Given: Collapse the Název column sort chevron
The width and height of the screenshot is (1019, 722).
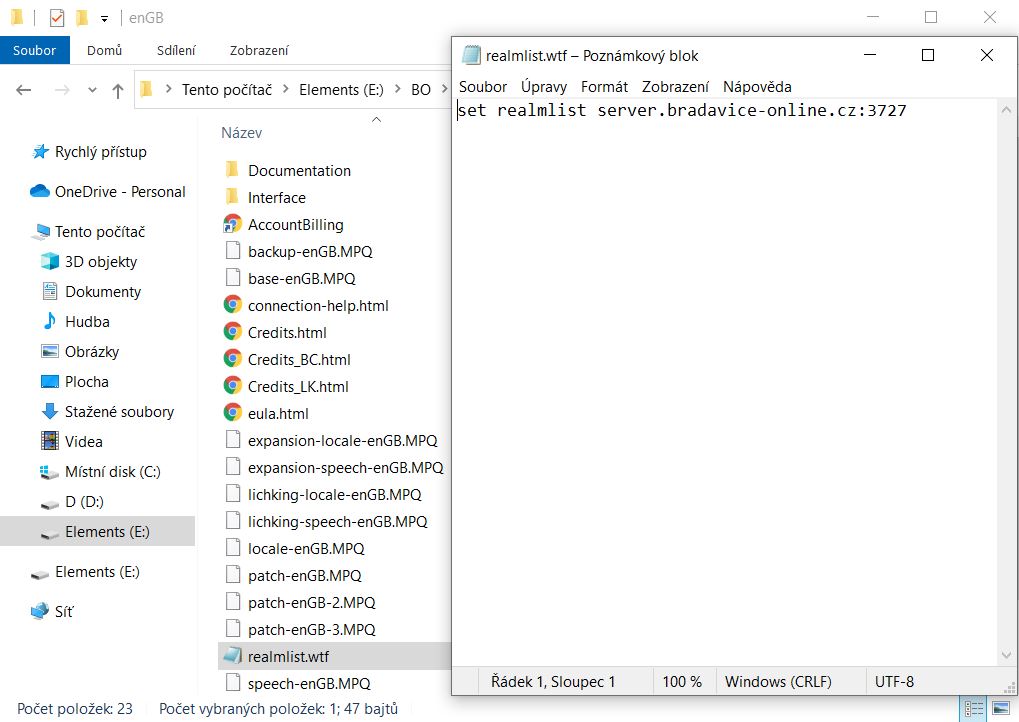Looking at the screenshot, I should point(376,119).
